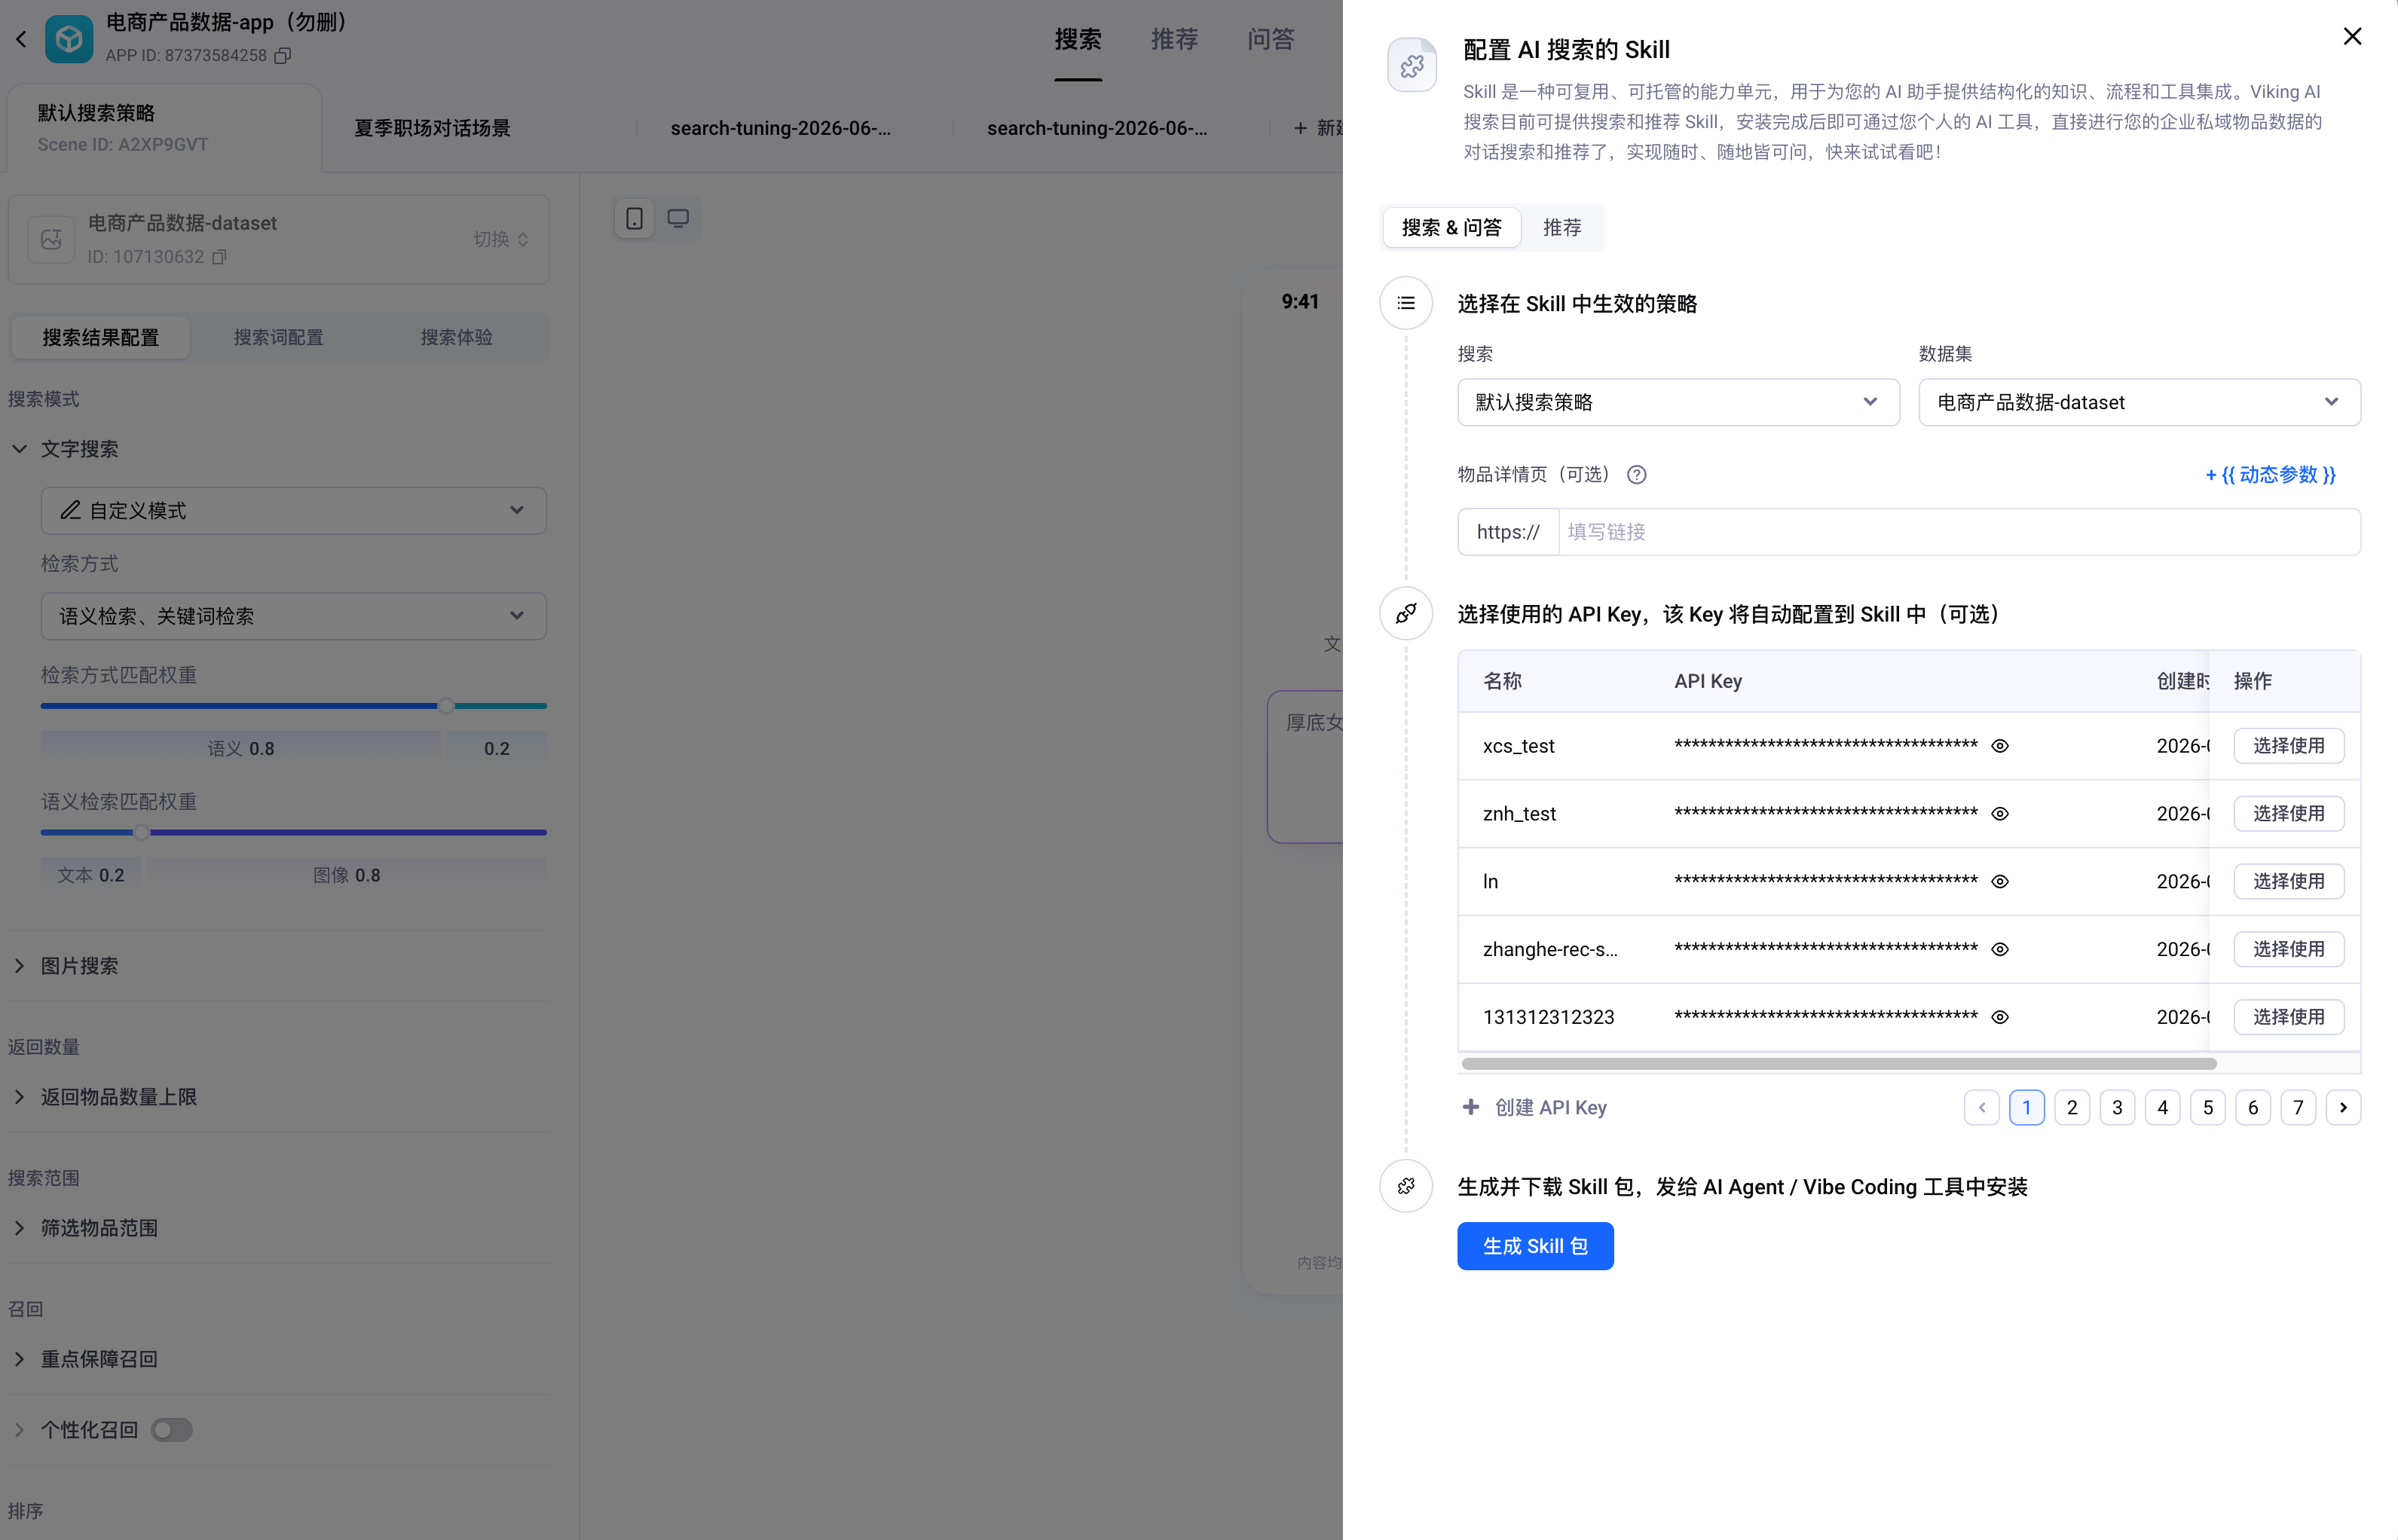The image size is (2398, 1540).
Task: Switch to 搜索体验 tab
Action: [x=456, y=337]
